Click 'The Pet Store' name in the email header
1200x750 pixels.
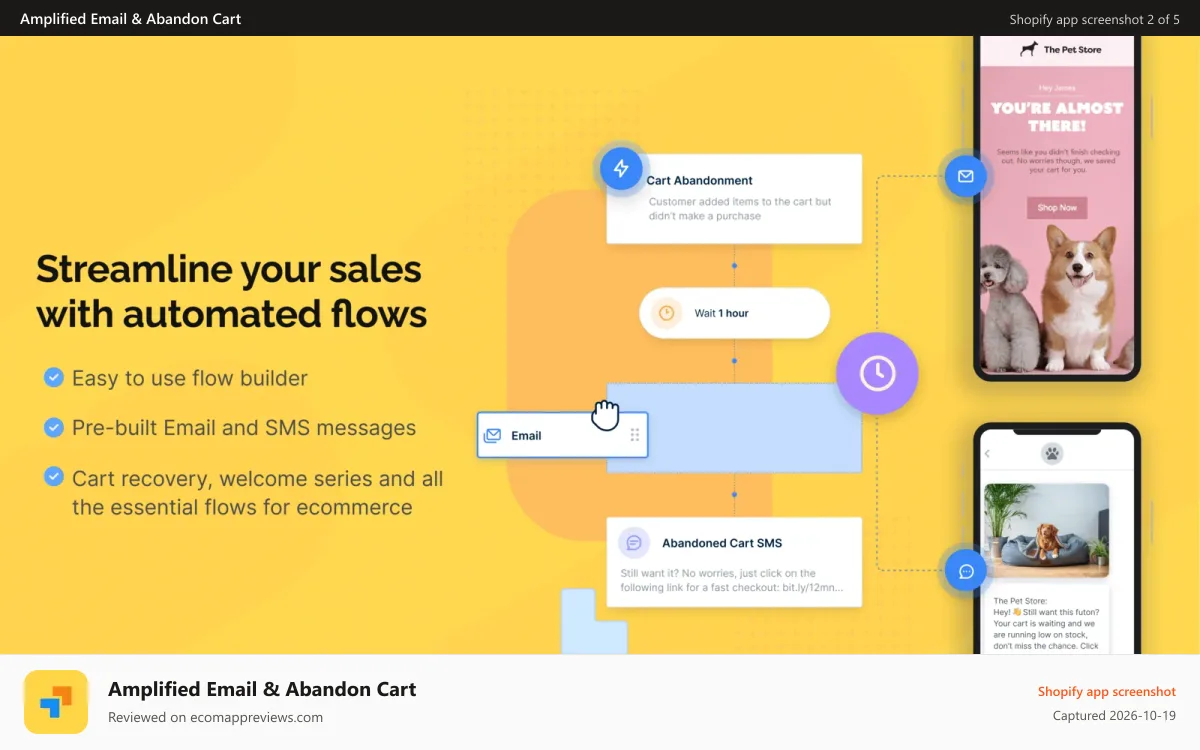[x=1072, y=49]
